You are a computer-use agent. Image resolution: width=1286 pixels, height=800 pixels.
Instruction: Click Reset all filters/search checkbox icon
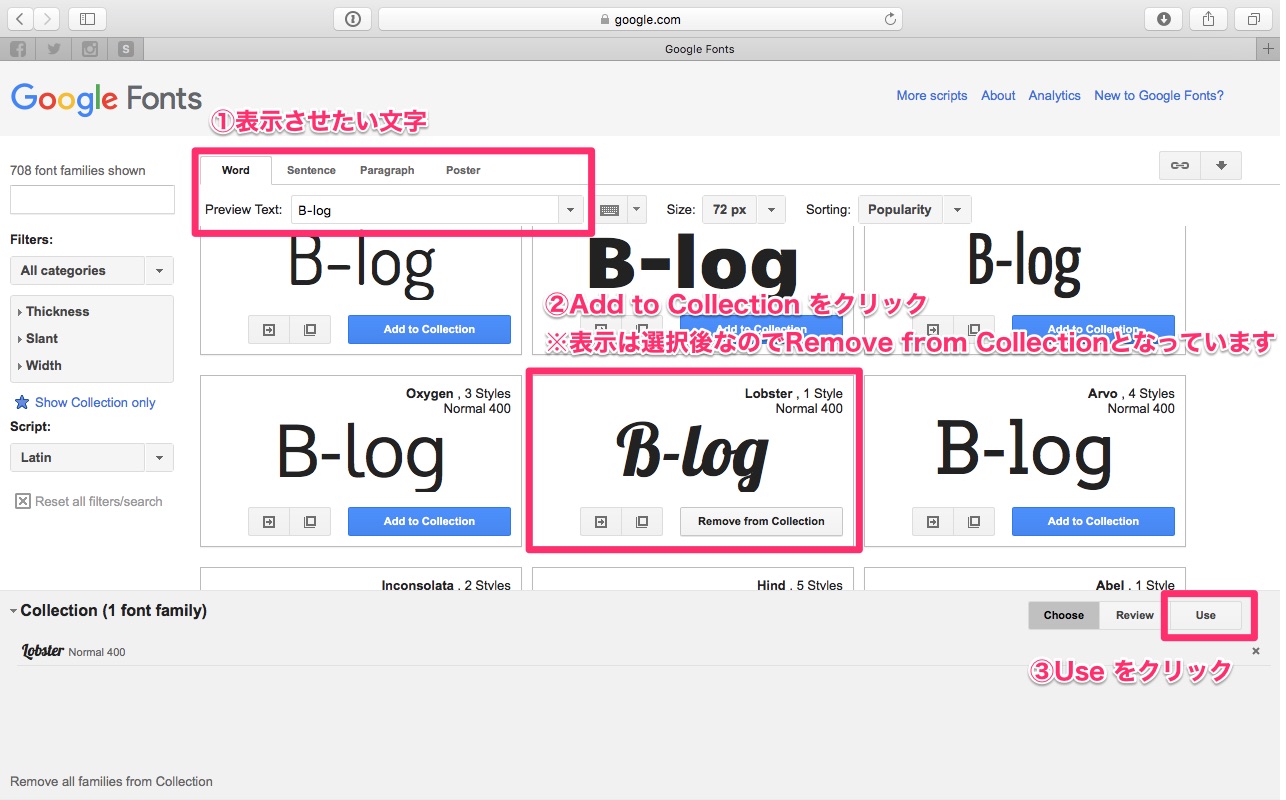coord(23,501)
